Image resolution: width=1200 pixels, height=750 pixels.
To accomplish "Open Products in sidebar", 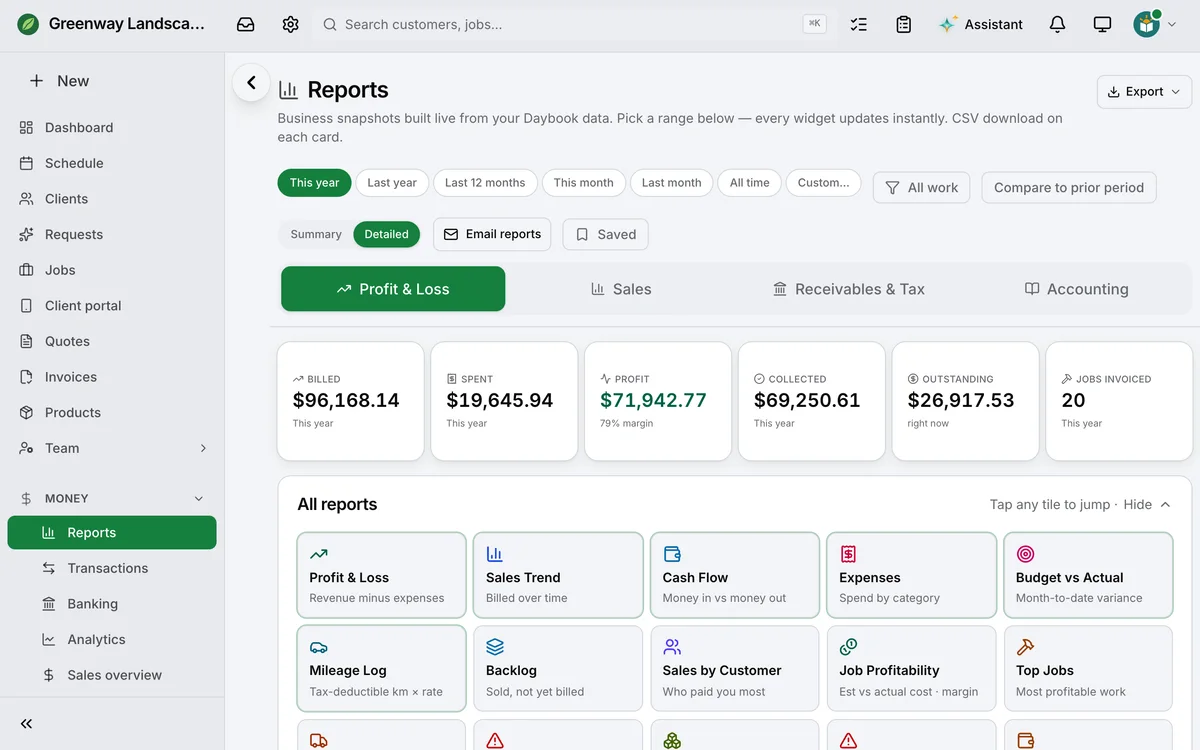I will point(112,413).
